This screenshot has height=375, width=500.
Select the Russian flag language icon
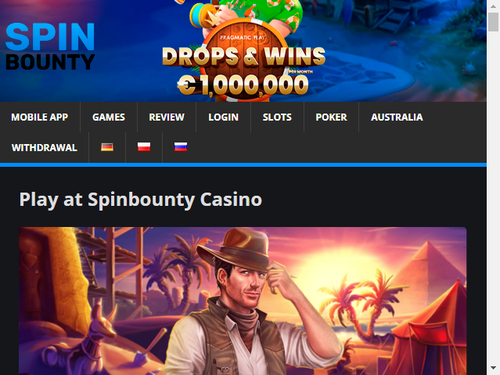(x=181, y=147)
